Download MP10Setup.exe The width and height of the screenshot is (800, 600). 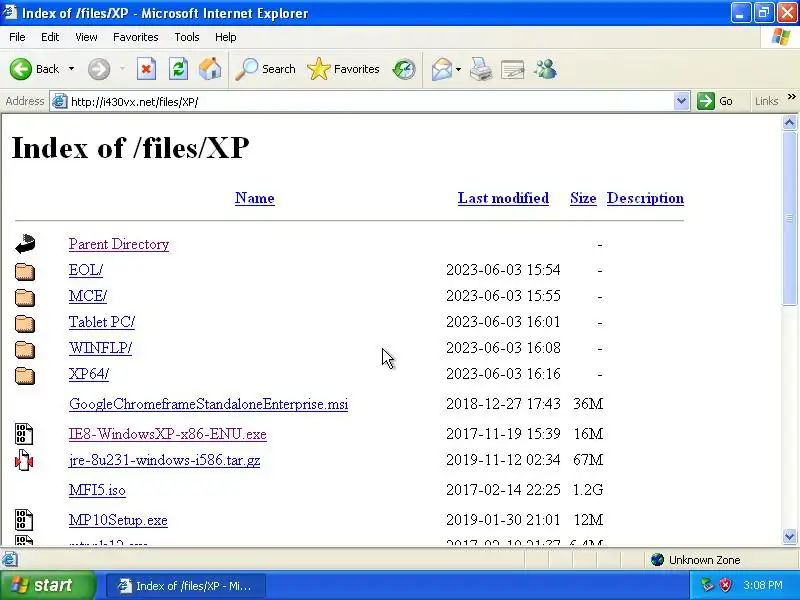pos(118,520)
